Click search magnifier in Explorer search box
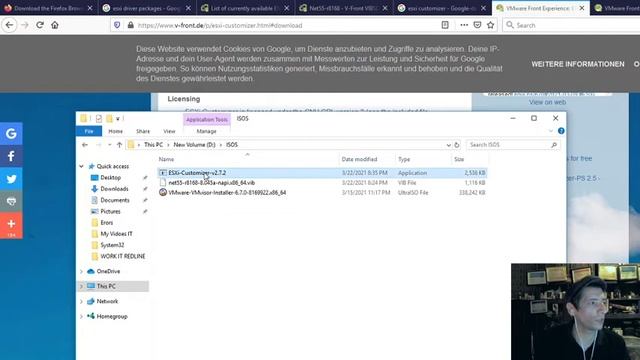This screenshot has width=640, height=360. 554,145
